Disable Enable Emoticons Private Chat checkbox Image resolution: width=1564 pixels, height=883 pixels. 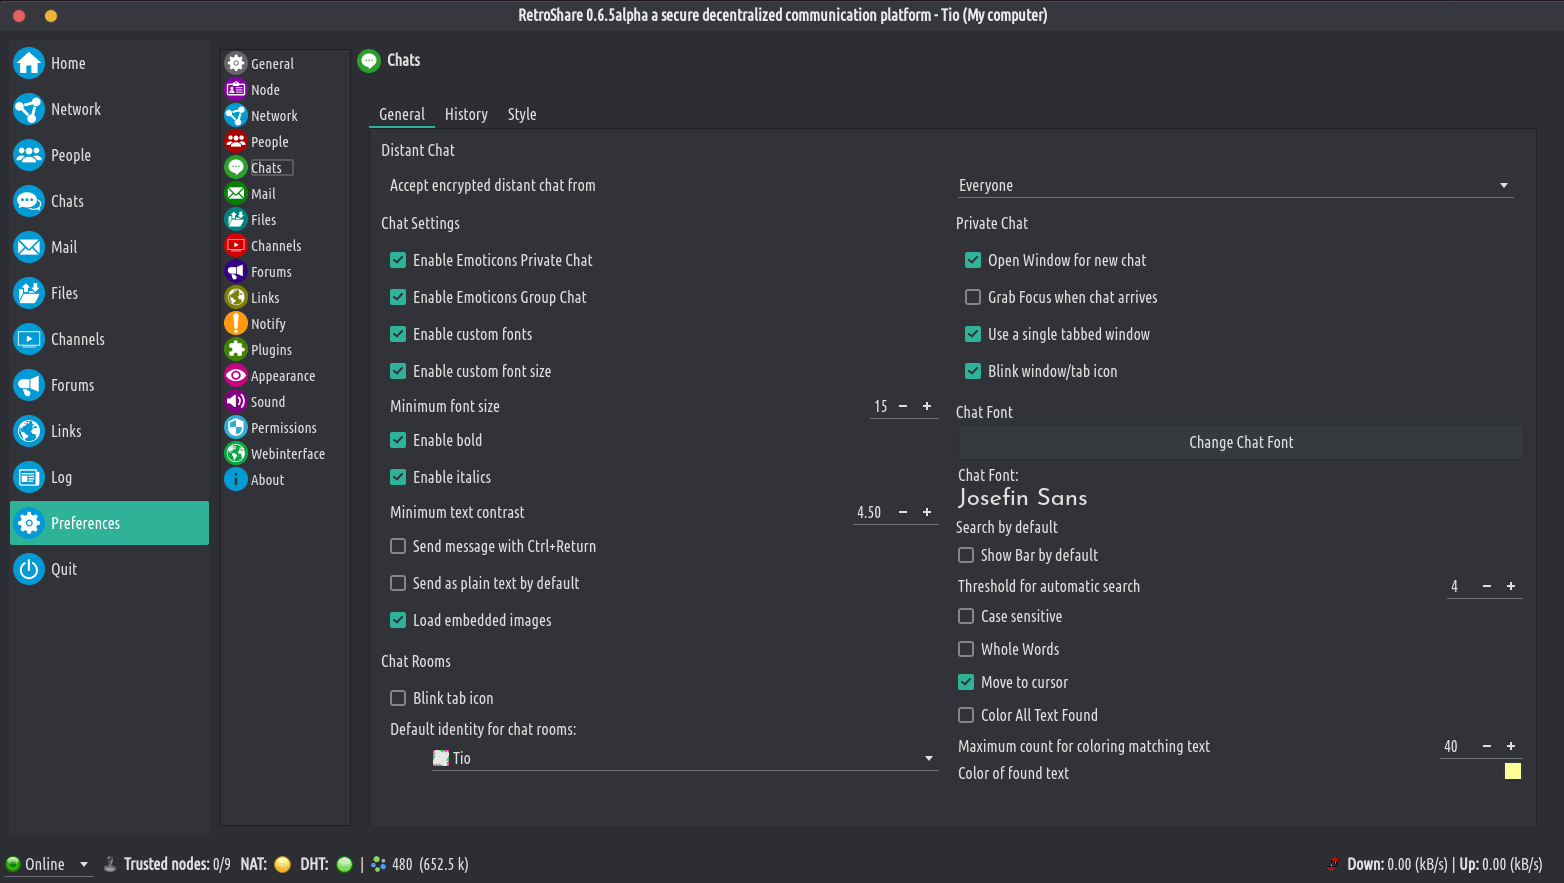[398, 260]
